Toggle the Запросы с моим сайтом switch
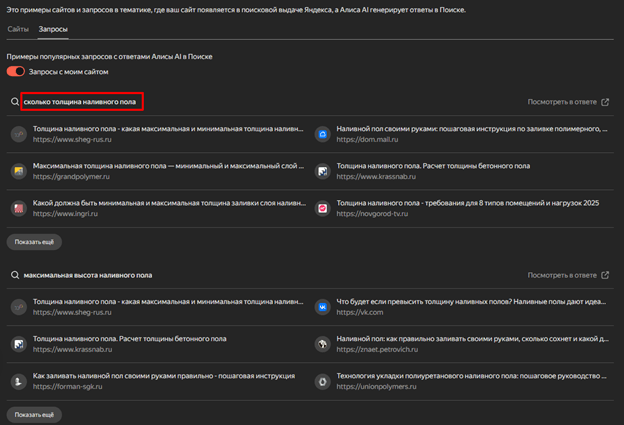The width and height of the screenshot is (624, 425). pyautogui.click(x=16, y=72)
